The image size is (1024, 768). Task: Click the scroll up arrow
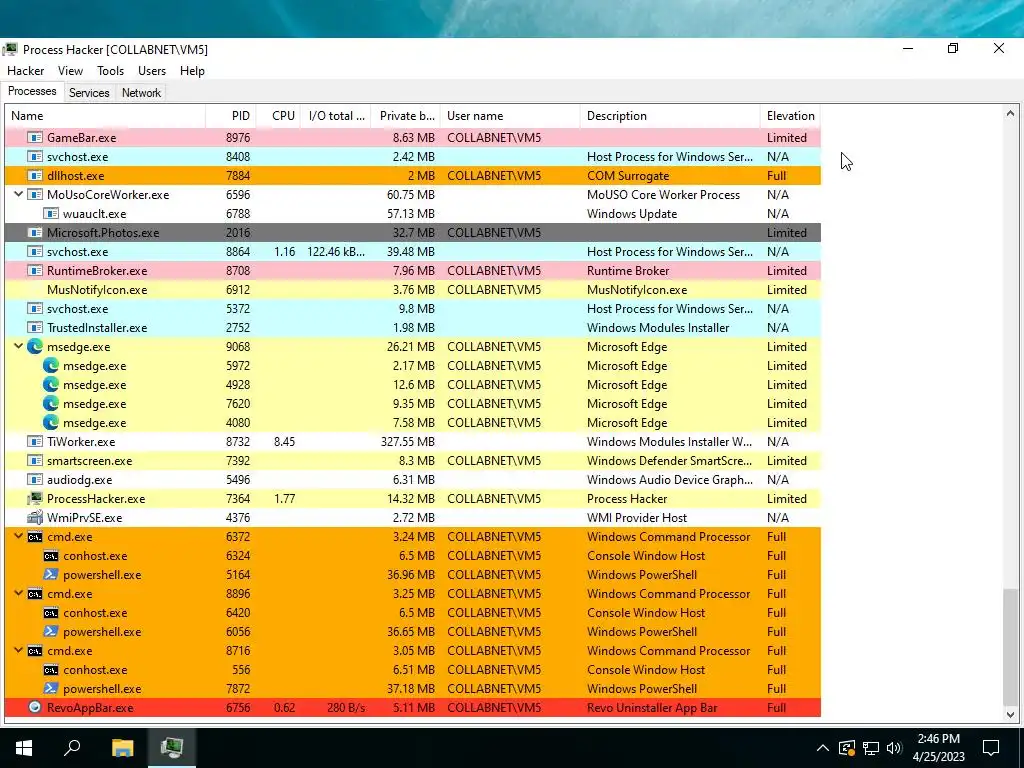pyautogui.click(x=1010, y=114)
